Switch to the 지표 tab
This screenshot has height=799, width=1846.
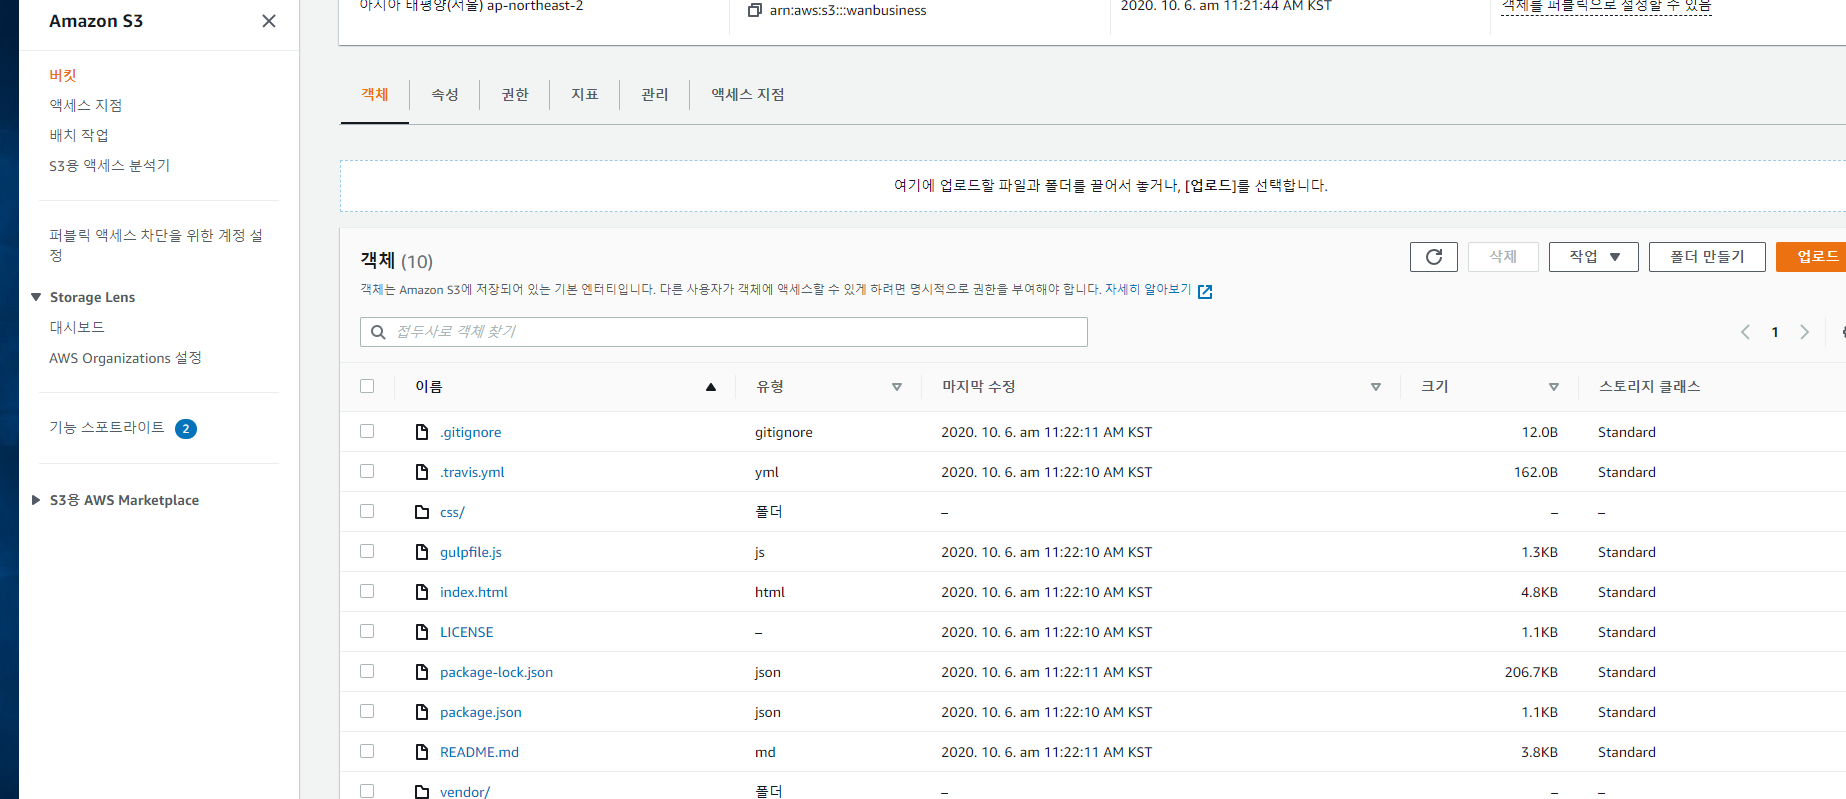585,94
